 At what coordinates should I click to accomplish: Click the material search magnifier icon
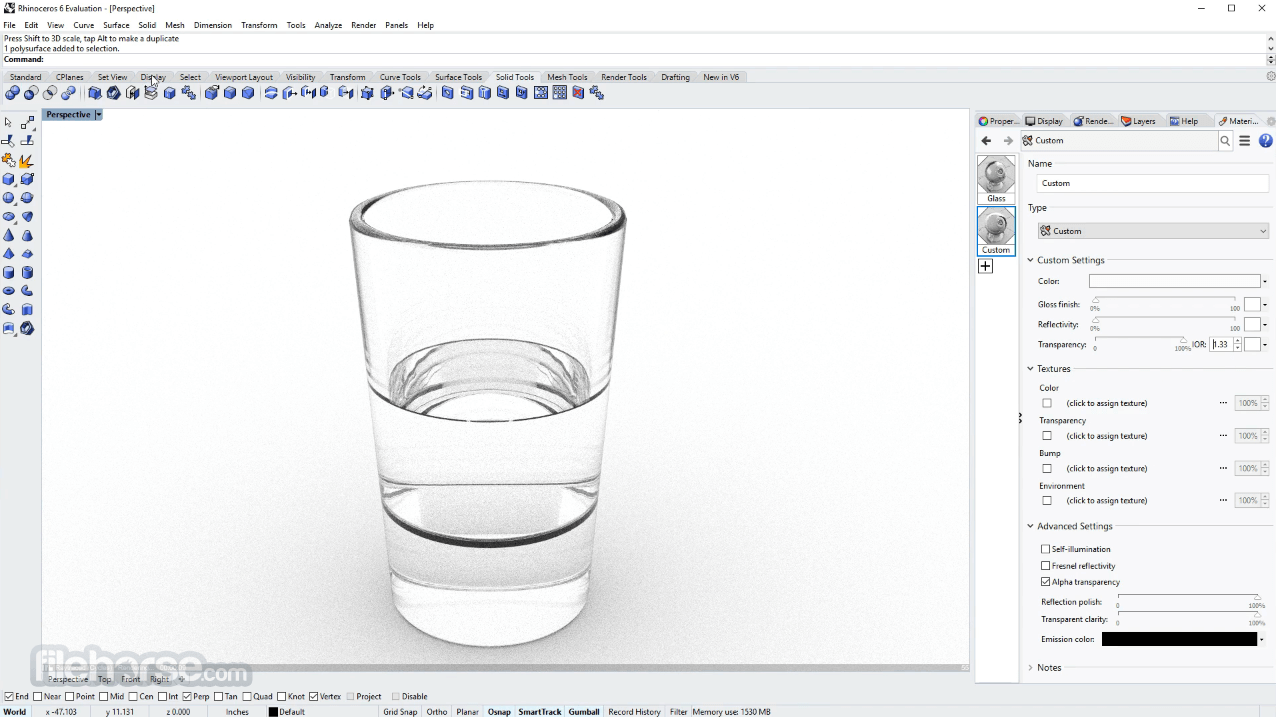coord(1225,141)
